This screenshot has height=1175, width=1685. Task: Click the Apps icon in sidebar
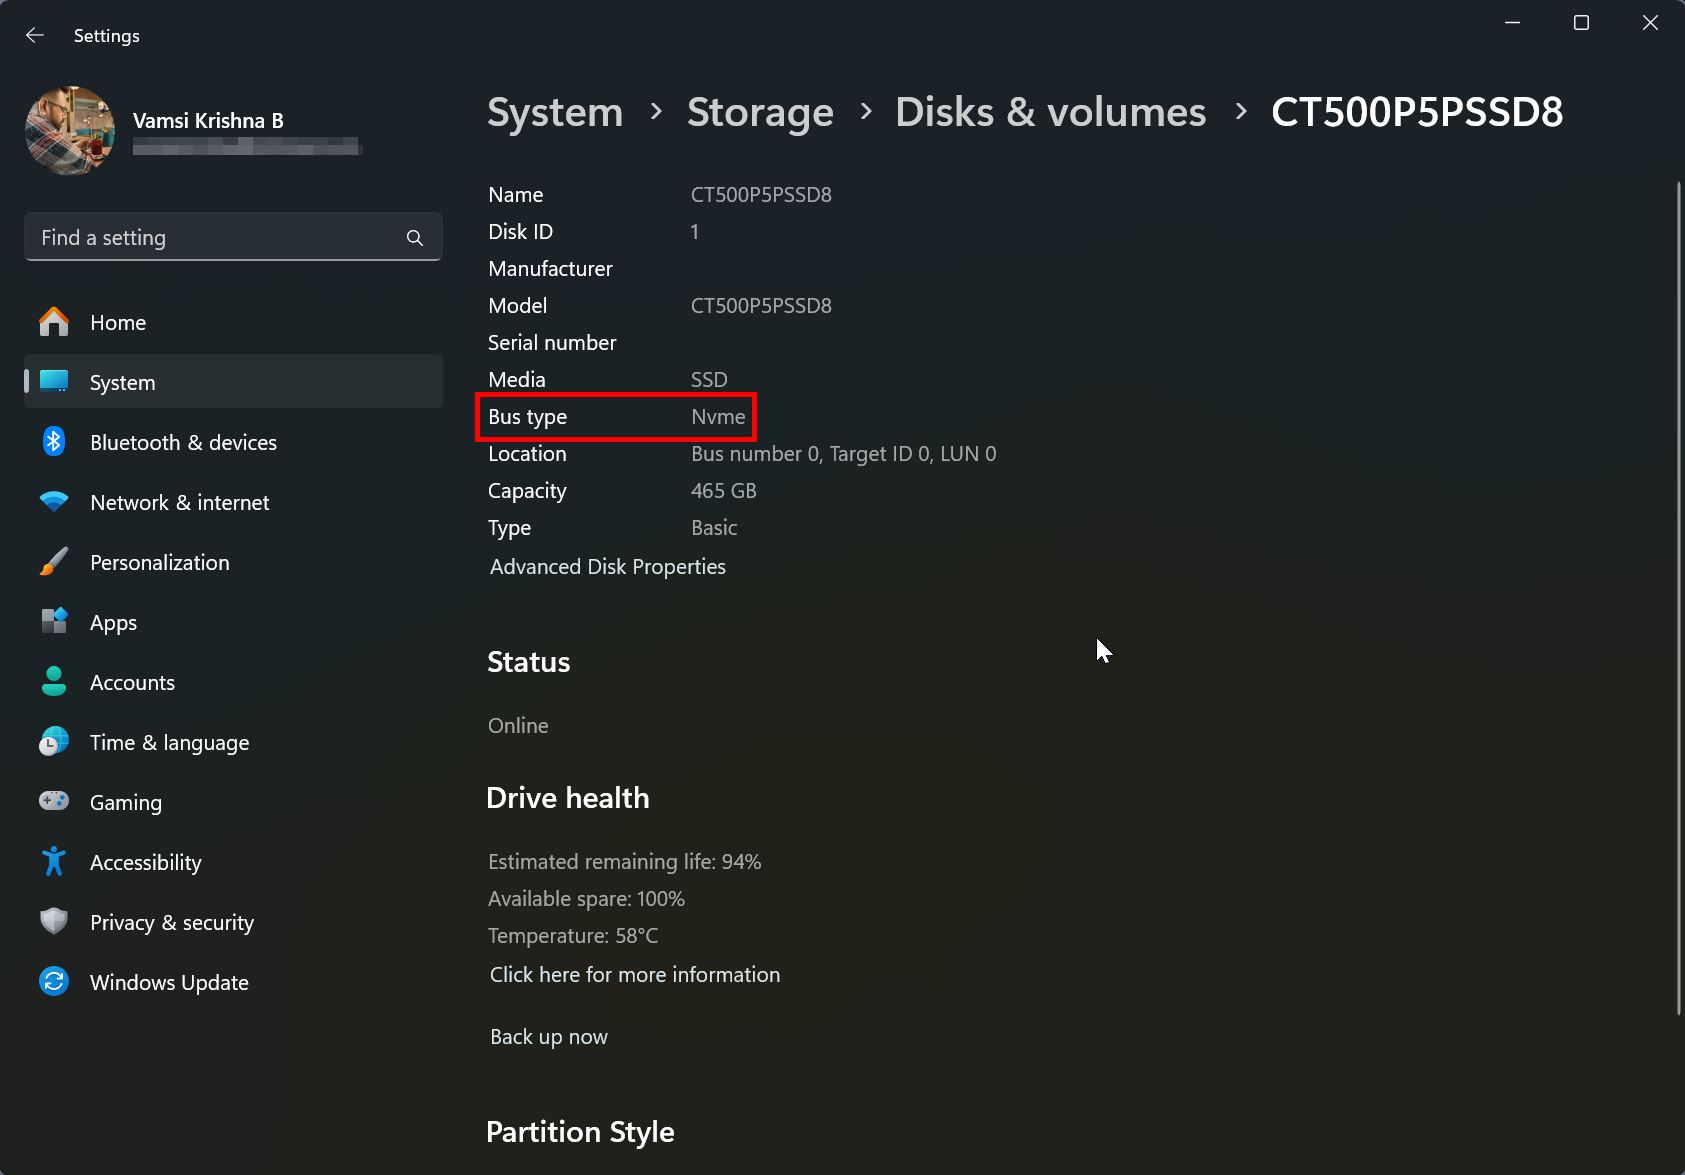[54, 621]
